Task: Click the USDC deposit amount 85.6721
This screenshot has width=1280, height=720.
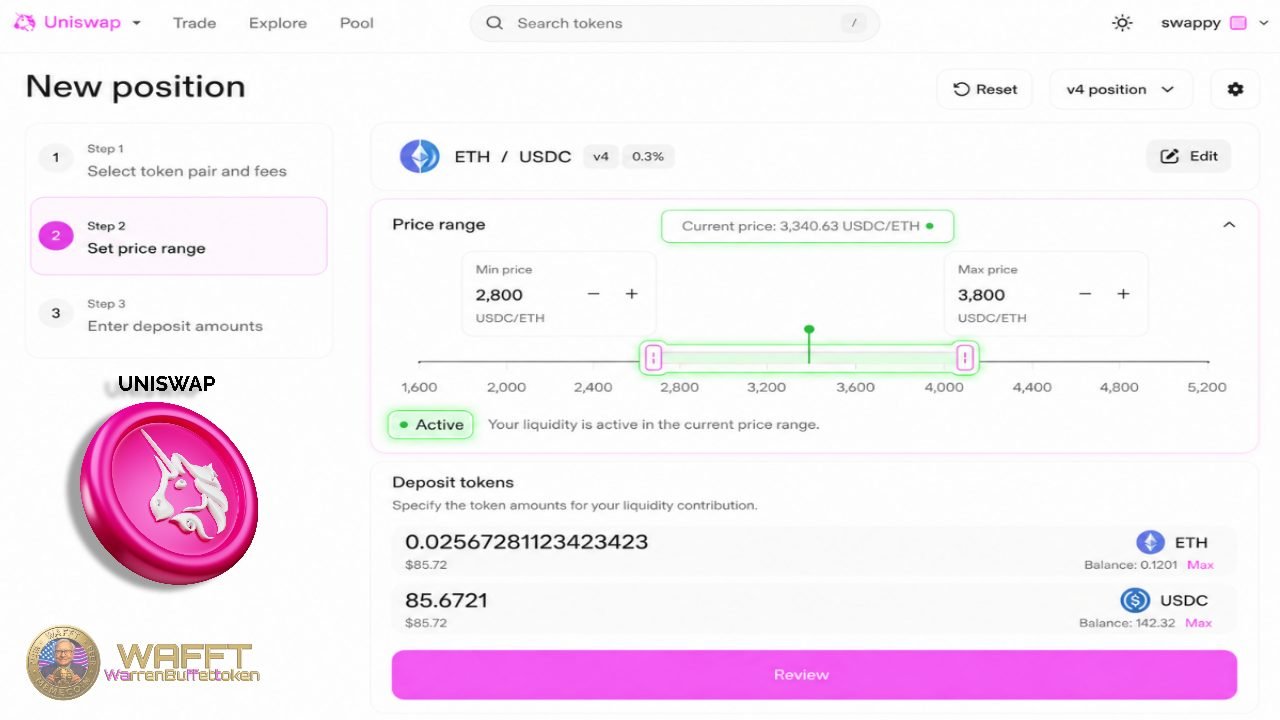Action: coord(446,600)
